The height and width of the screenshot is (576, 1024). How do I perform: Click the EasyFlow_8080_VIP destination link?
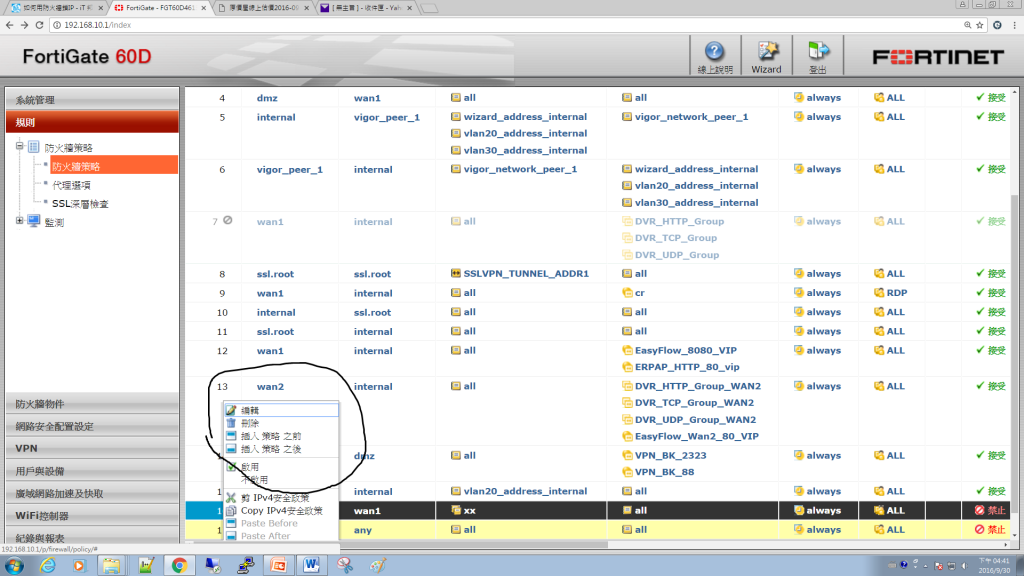(x=686, y=351)
